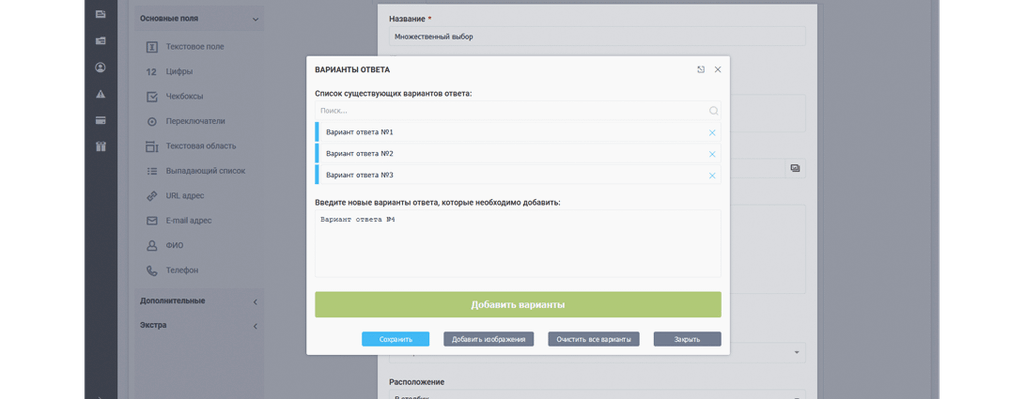The width and height of the screenshot is (1024, 399).
Task: Click the search magnifier icon in dialog
Action: [714, 111]
